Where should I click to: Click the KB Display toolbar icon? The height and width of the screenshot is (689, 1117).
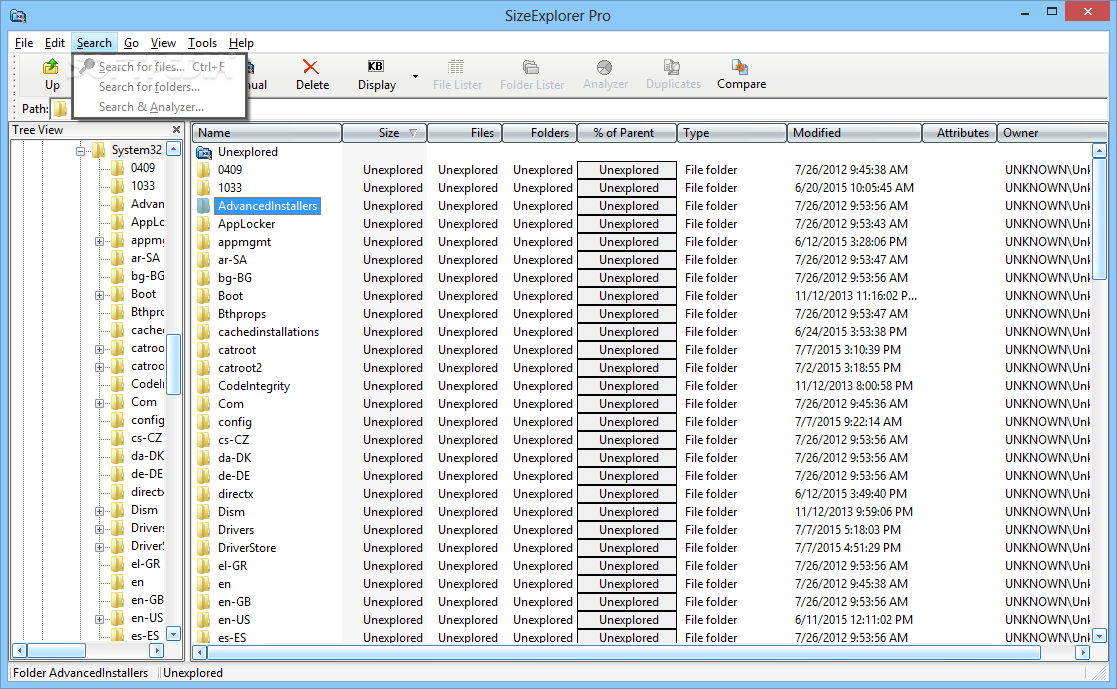(x=375, y=66)
